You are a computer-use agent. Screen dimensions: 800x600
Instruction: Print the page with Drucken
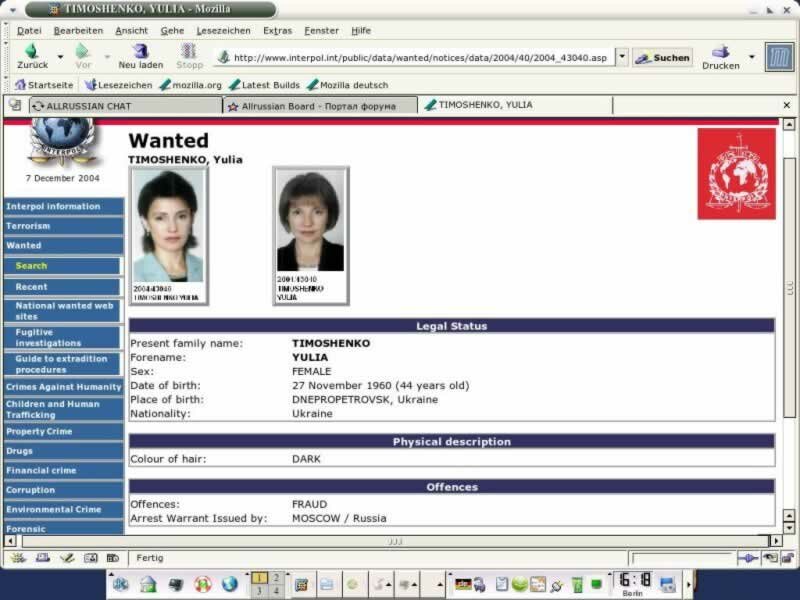click(x=720, y=57)
